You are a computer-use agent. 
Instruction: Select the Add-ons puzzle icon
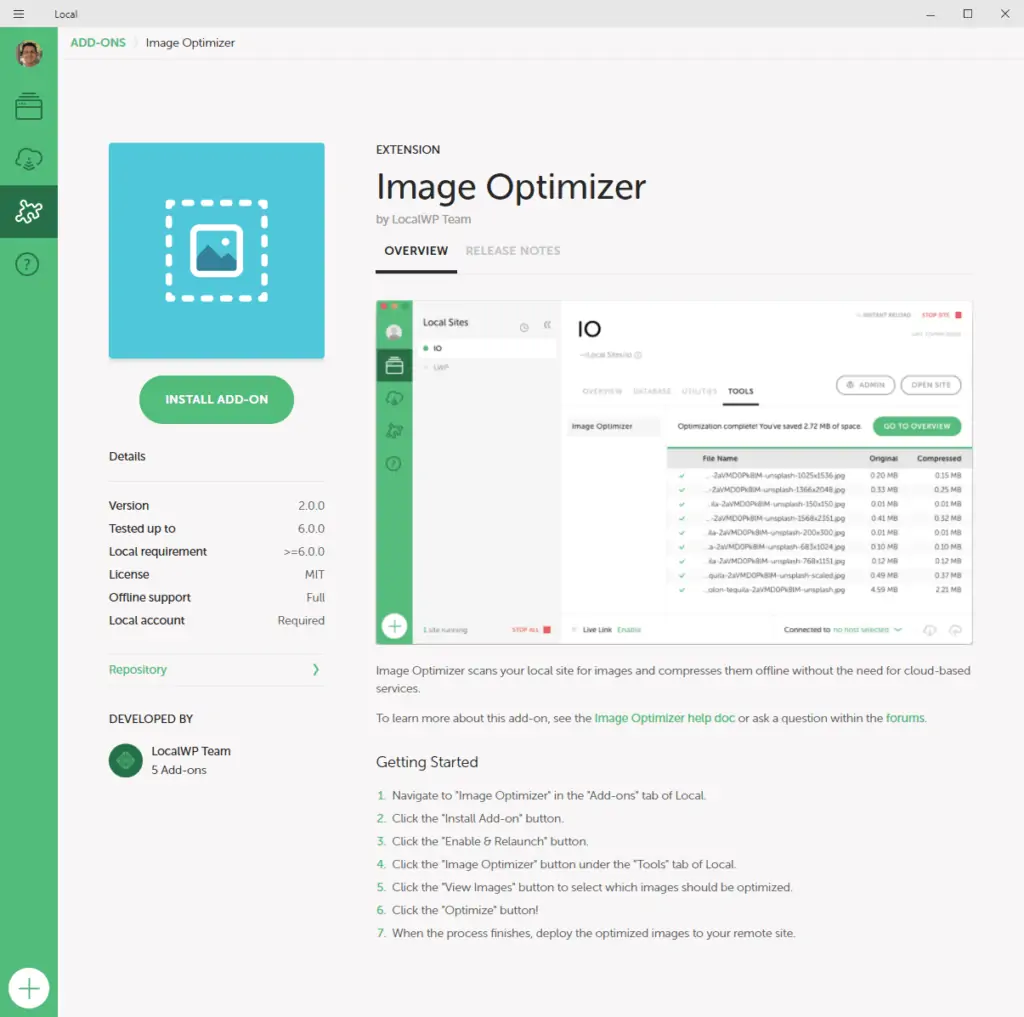coord(29,212)
